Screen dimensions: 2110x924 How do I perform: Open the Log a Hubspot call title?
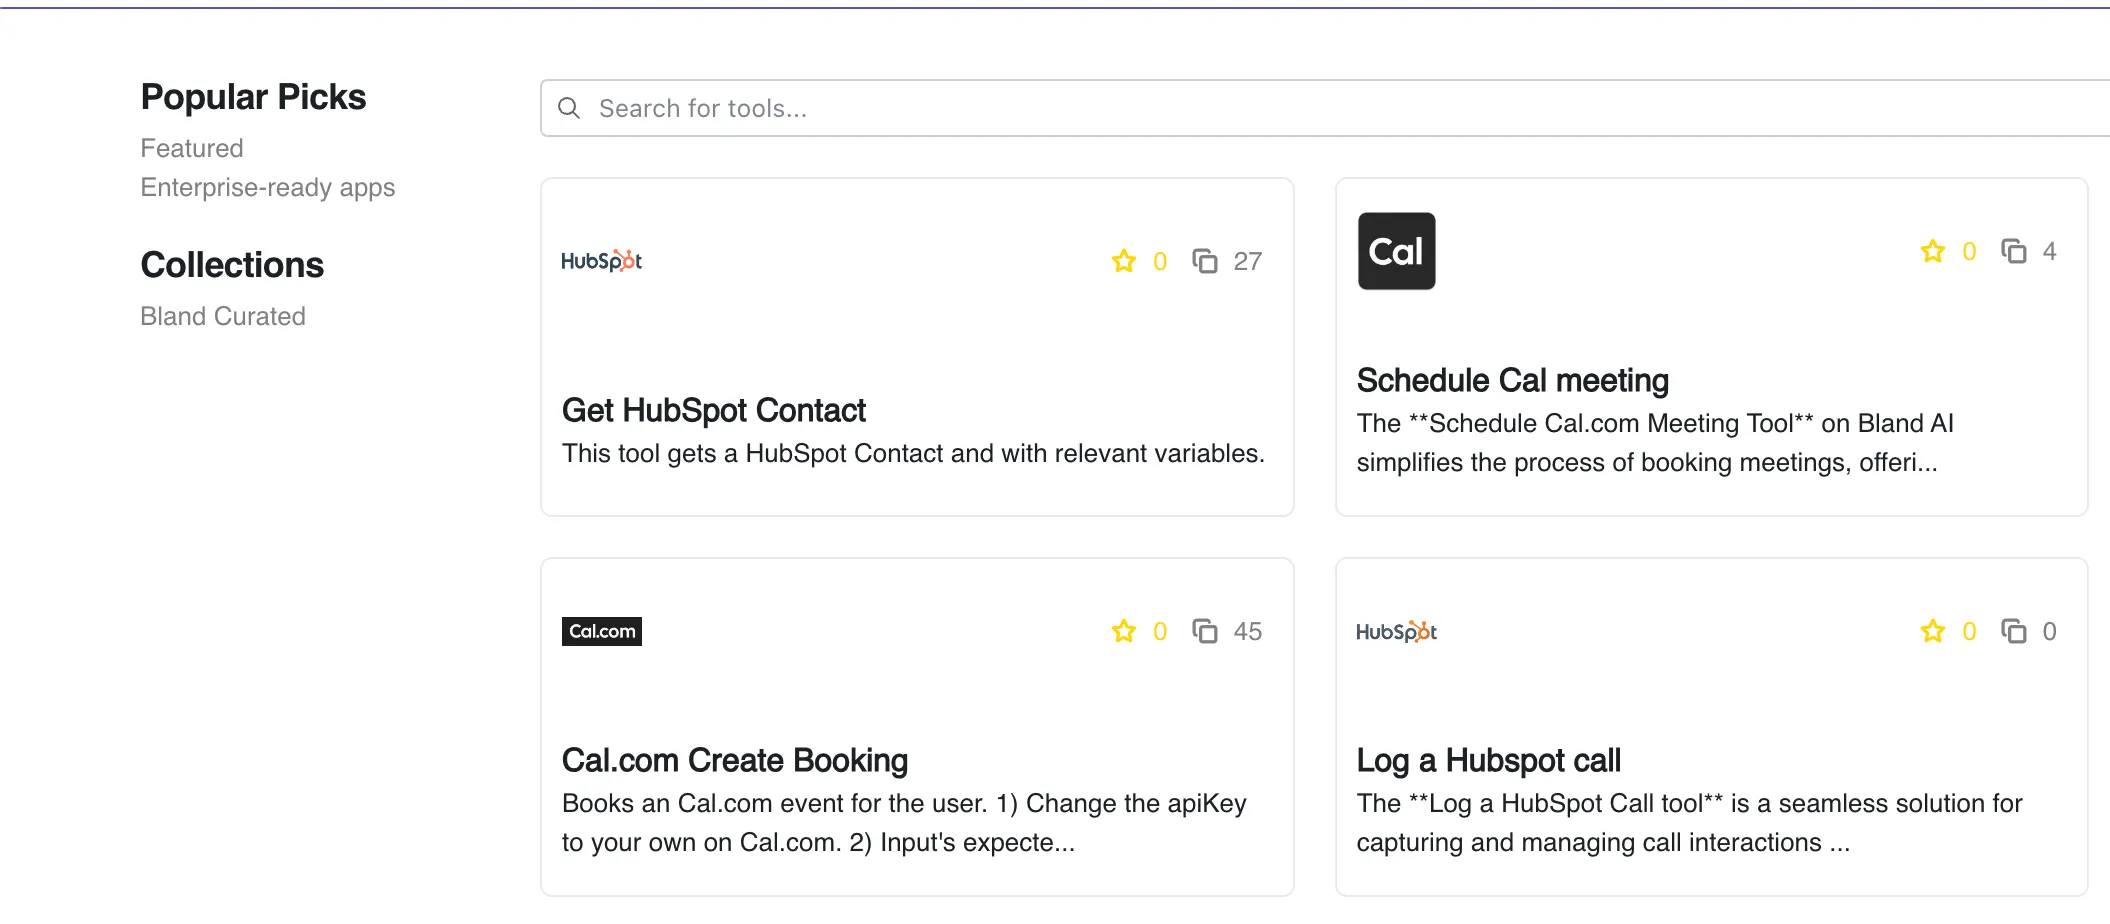(1489, 760)
